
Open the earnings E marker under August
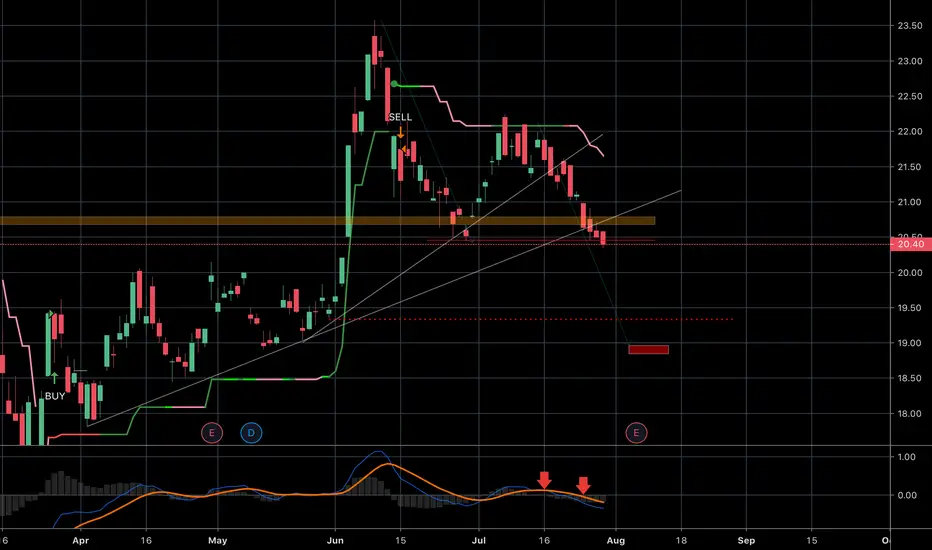636,433
